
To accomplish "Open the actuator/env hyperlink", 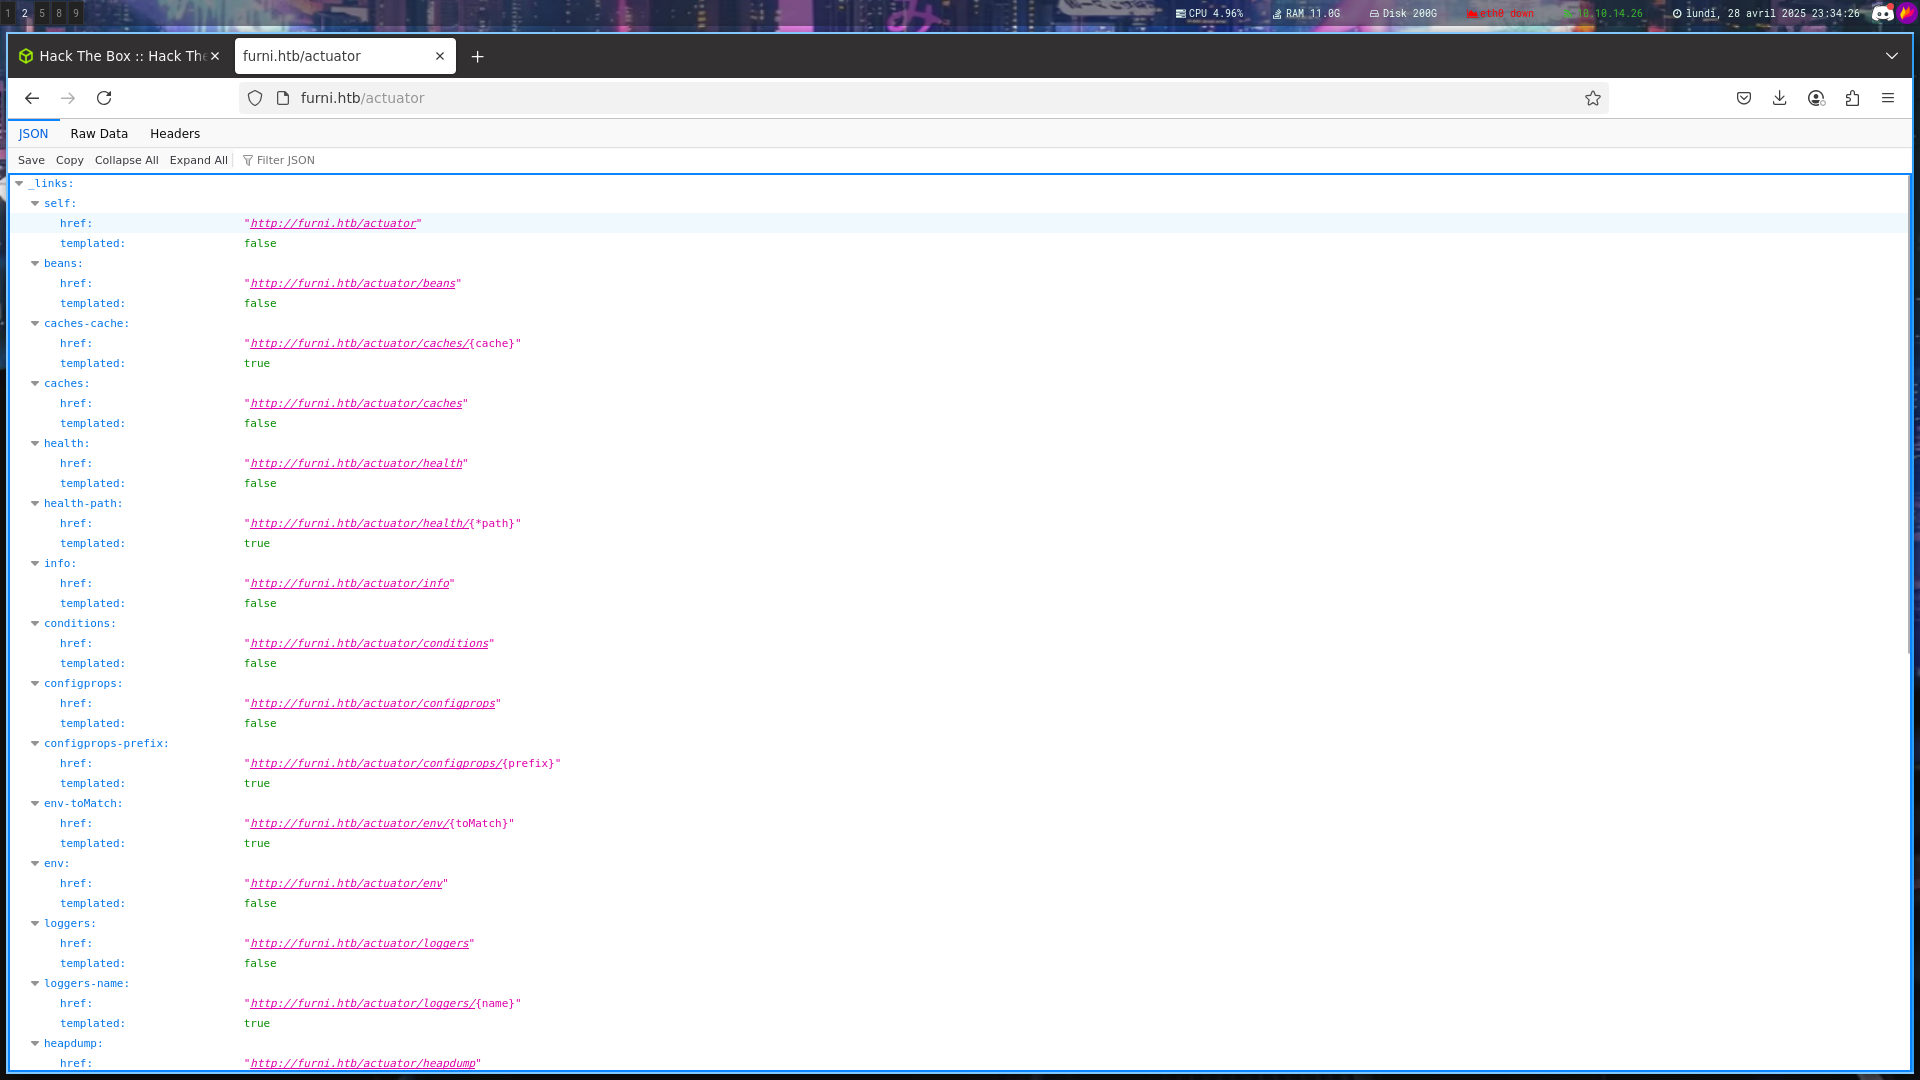I will tap(346, 884).
